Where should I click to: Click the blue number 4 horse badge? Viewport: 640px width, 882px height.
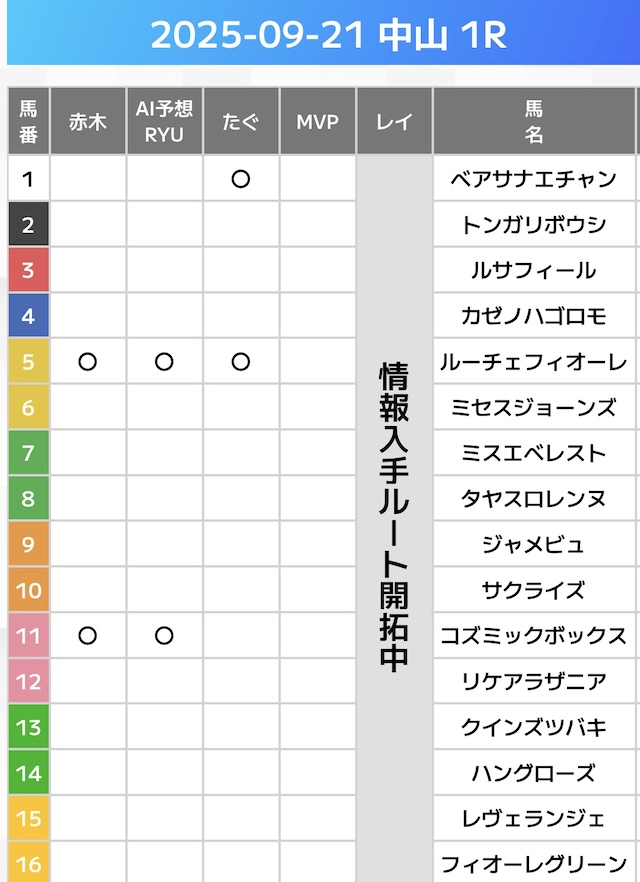coord(28,316)
